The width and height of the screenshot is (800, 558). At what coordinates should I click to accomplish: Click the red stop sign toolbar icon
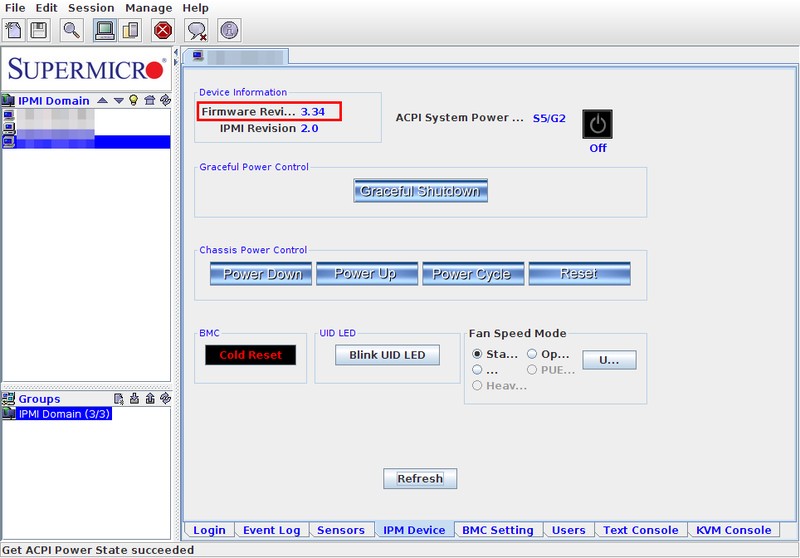[x=163, y=30]
